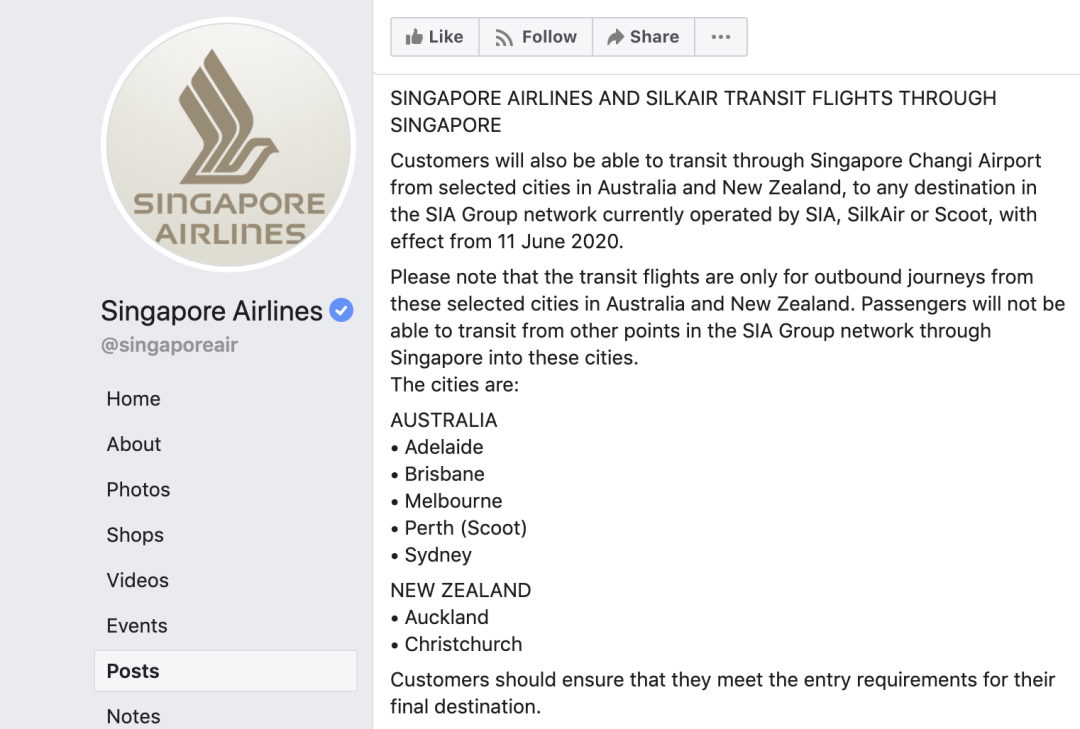1080x729 pixels.
Task: Open the Events section
Action: (137, 626)
